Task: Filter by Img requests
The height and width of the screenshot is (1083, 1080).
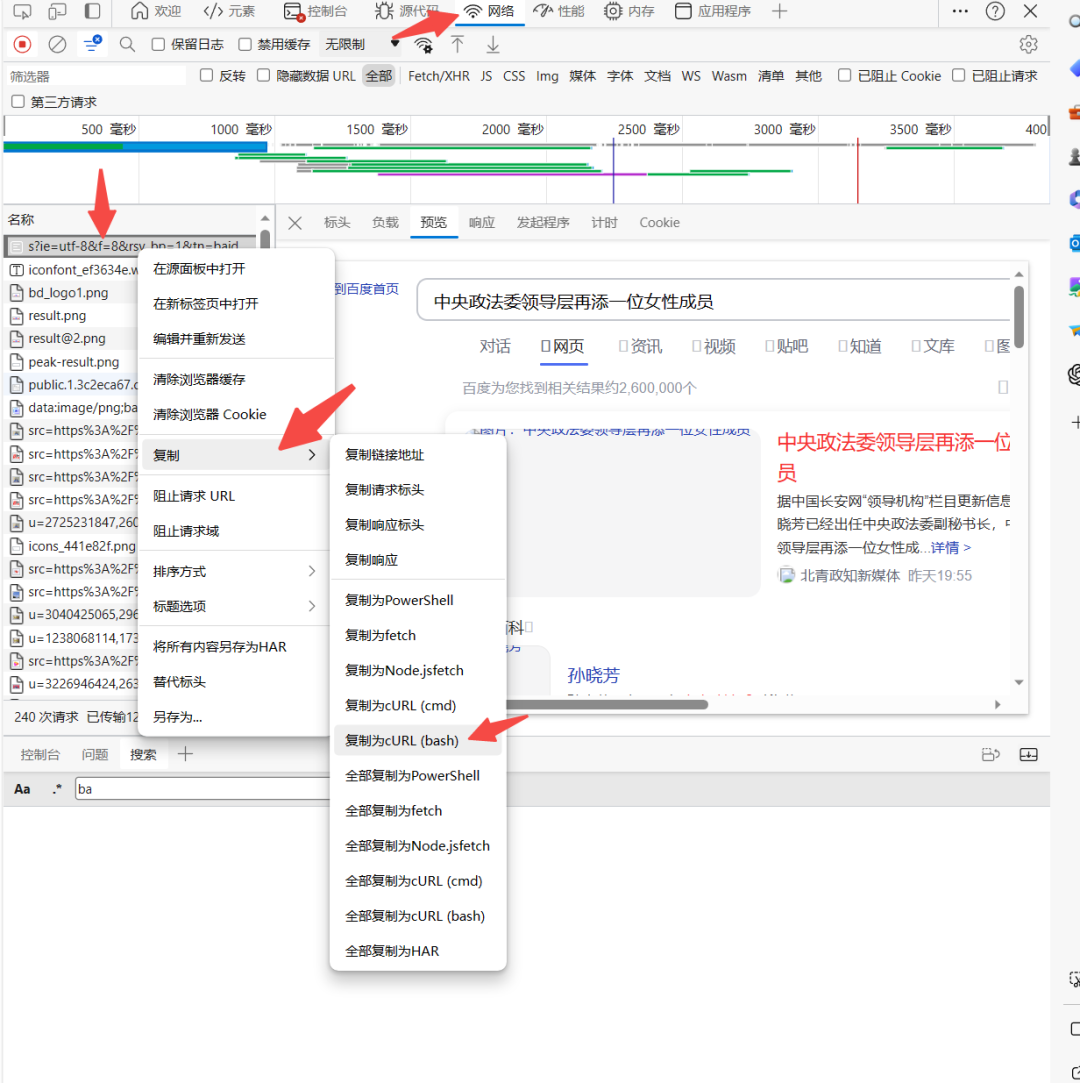Action: point(547,76)
